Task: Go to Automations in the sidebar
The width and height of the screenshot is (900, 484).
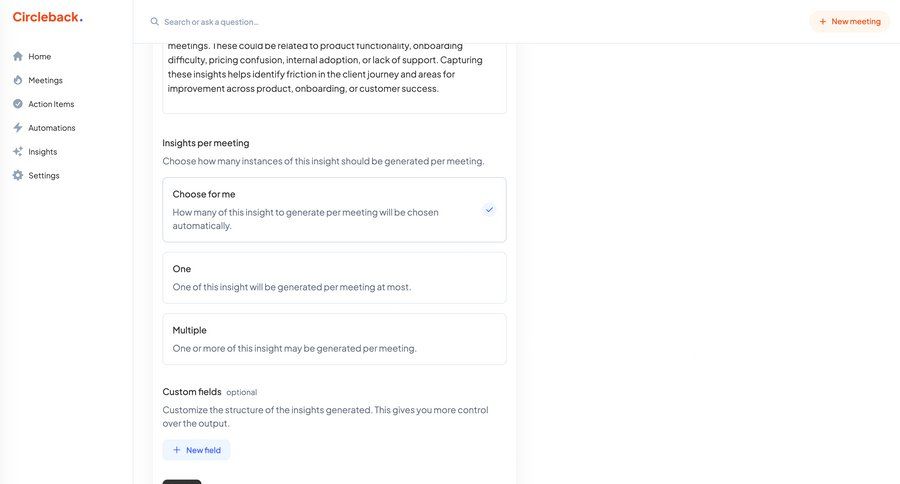Action: tap(51, 128)
